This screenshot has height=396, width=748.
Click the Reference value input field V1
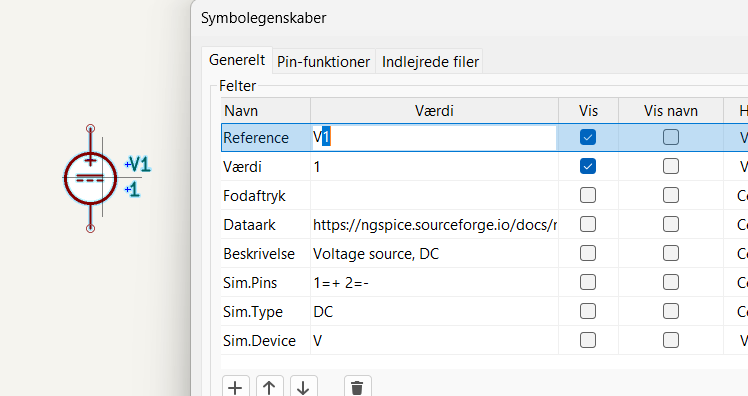point(434,137)
